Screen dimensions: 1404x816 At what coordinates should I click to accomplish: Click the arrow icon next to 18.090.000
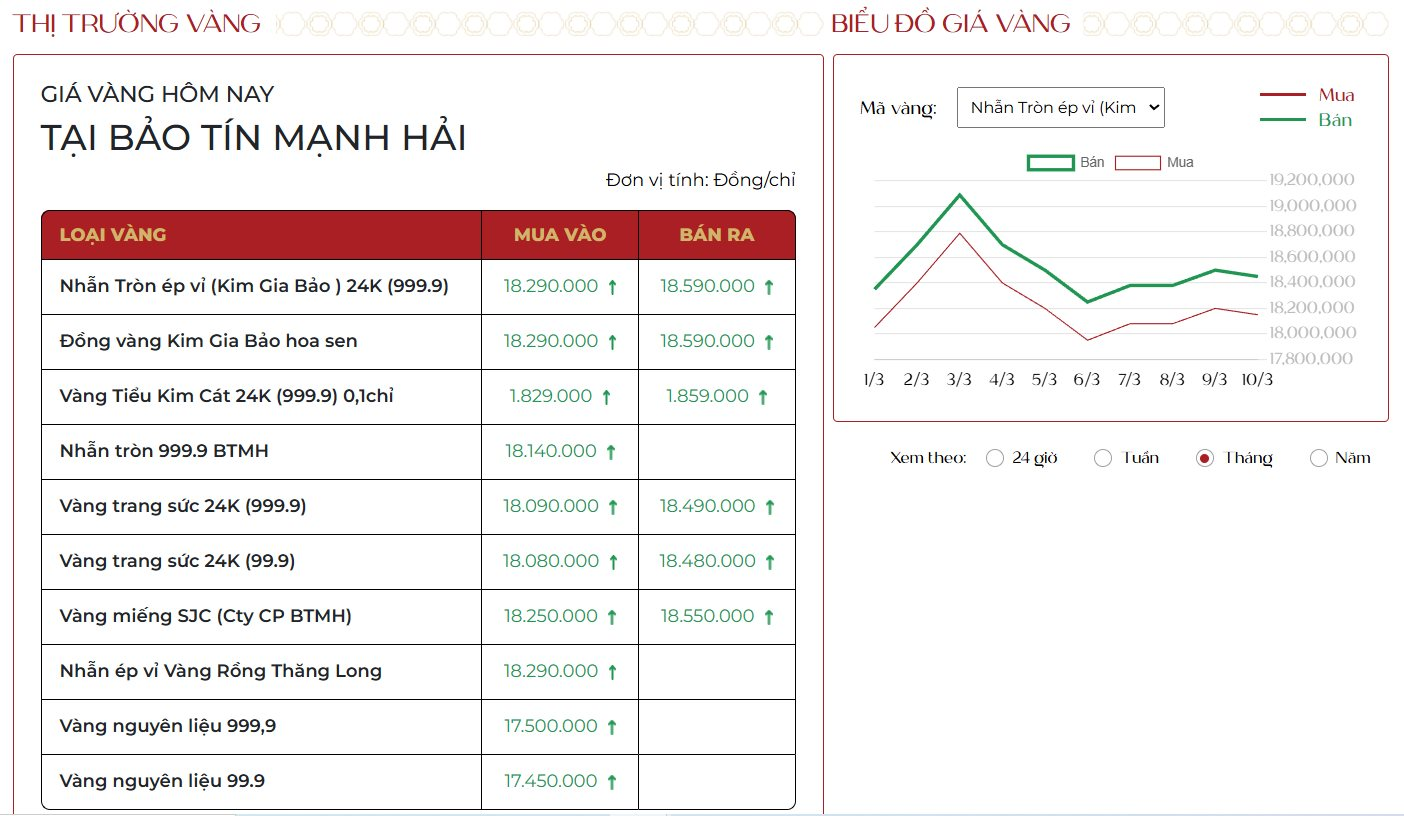(x=613, y=506)
